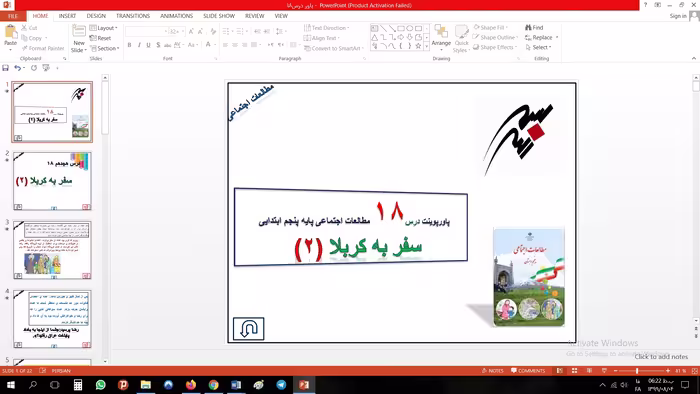Viewport: 700px width, 394px height.
Task: Select slide 4 thumbnail
Action: pos(52,319)
